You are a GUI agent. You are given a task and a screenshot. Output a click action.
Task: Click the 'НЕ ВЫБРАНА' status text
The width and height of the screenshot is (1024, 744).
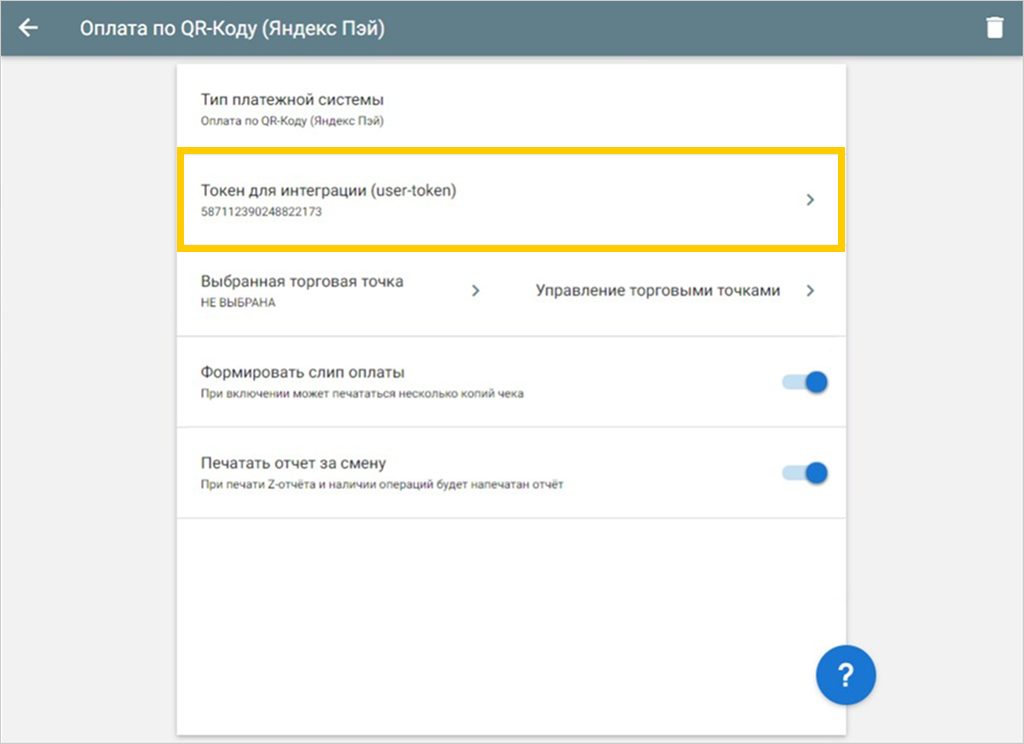(x=238, y=303)
